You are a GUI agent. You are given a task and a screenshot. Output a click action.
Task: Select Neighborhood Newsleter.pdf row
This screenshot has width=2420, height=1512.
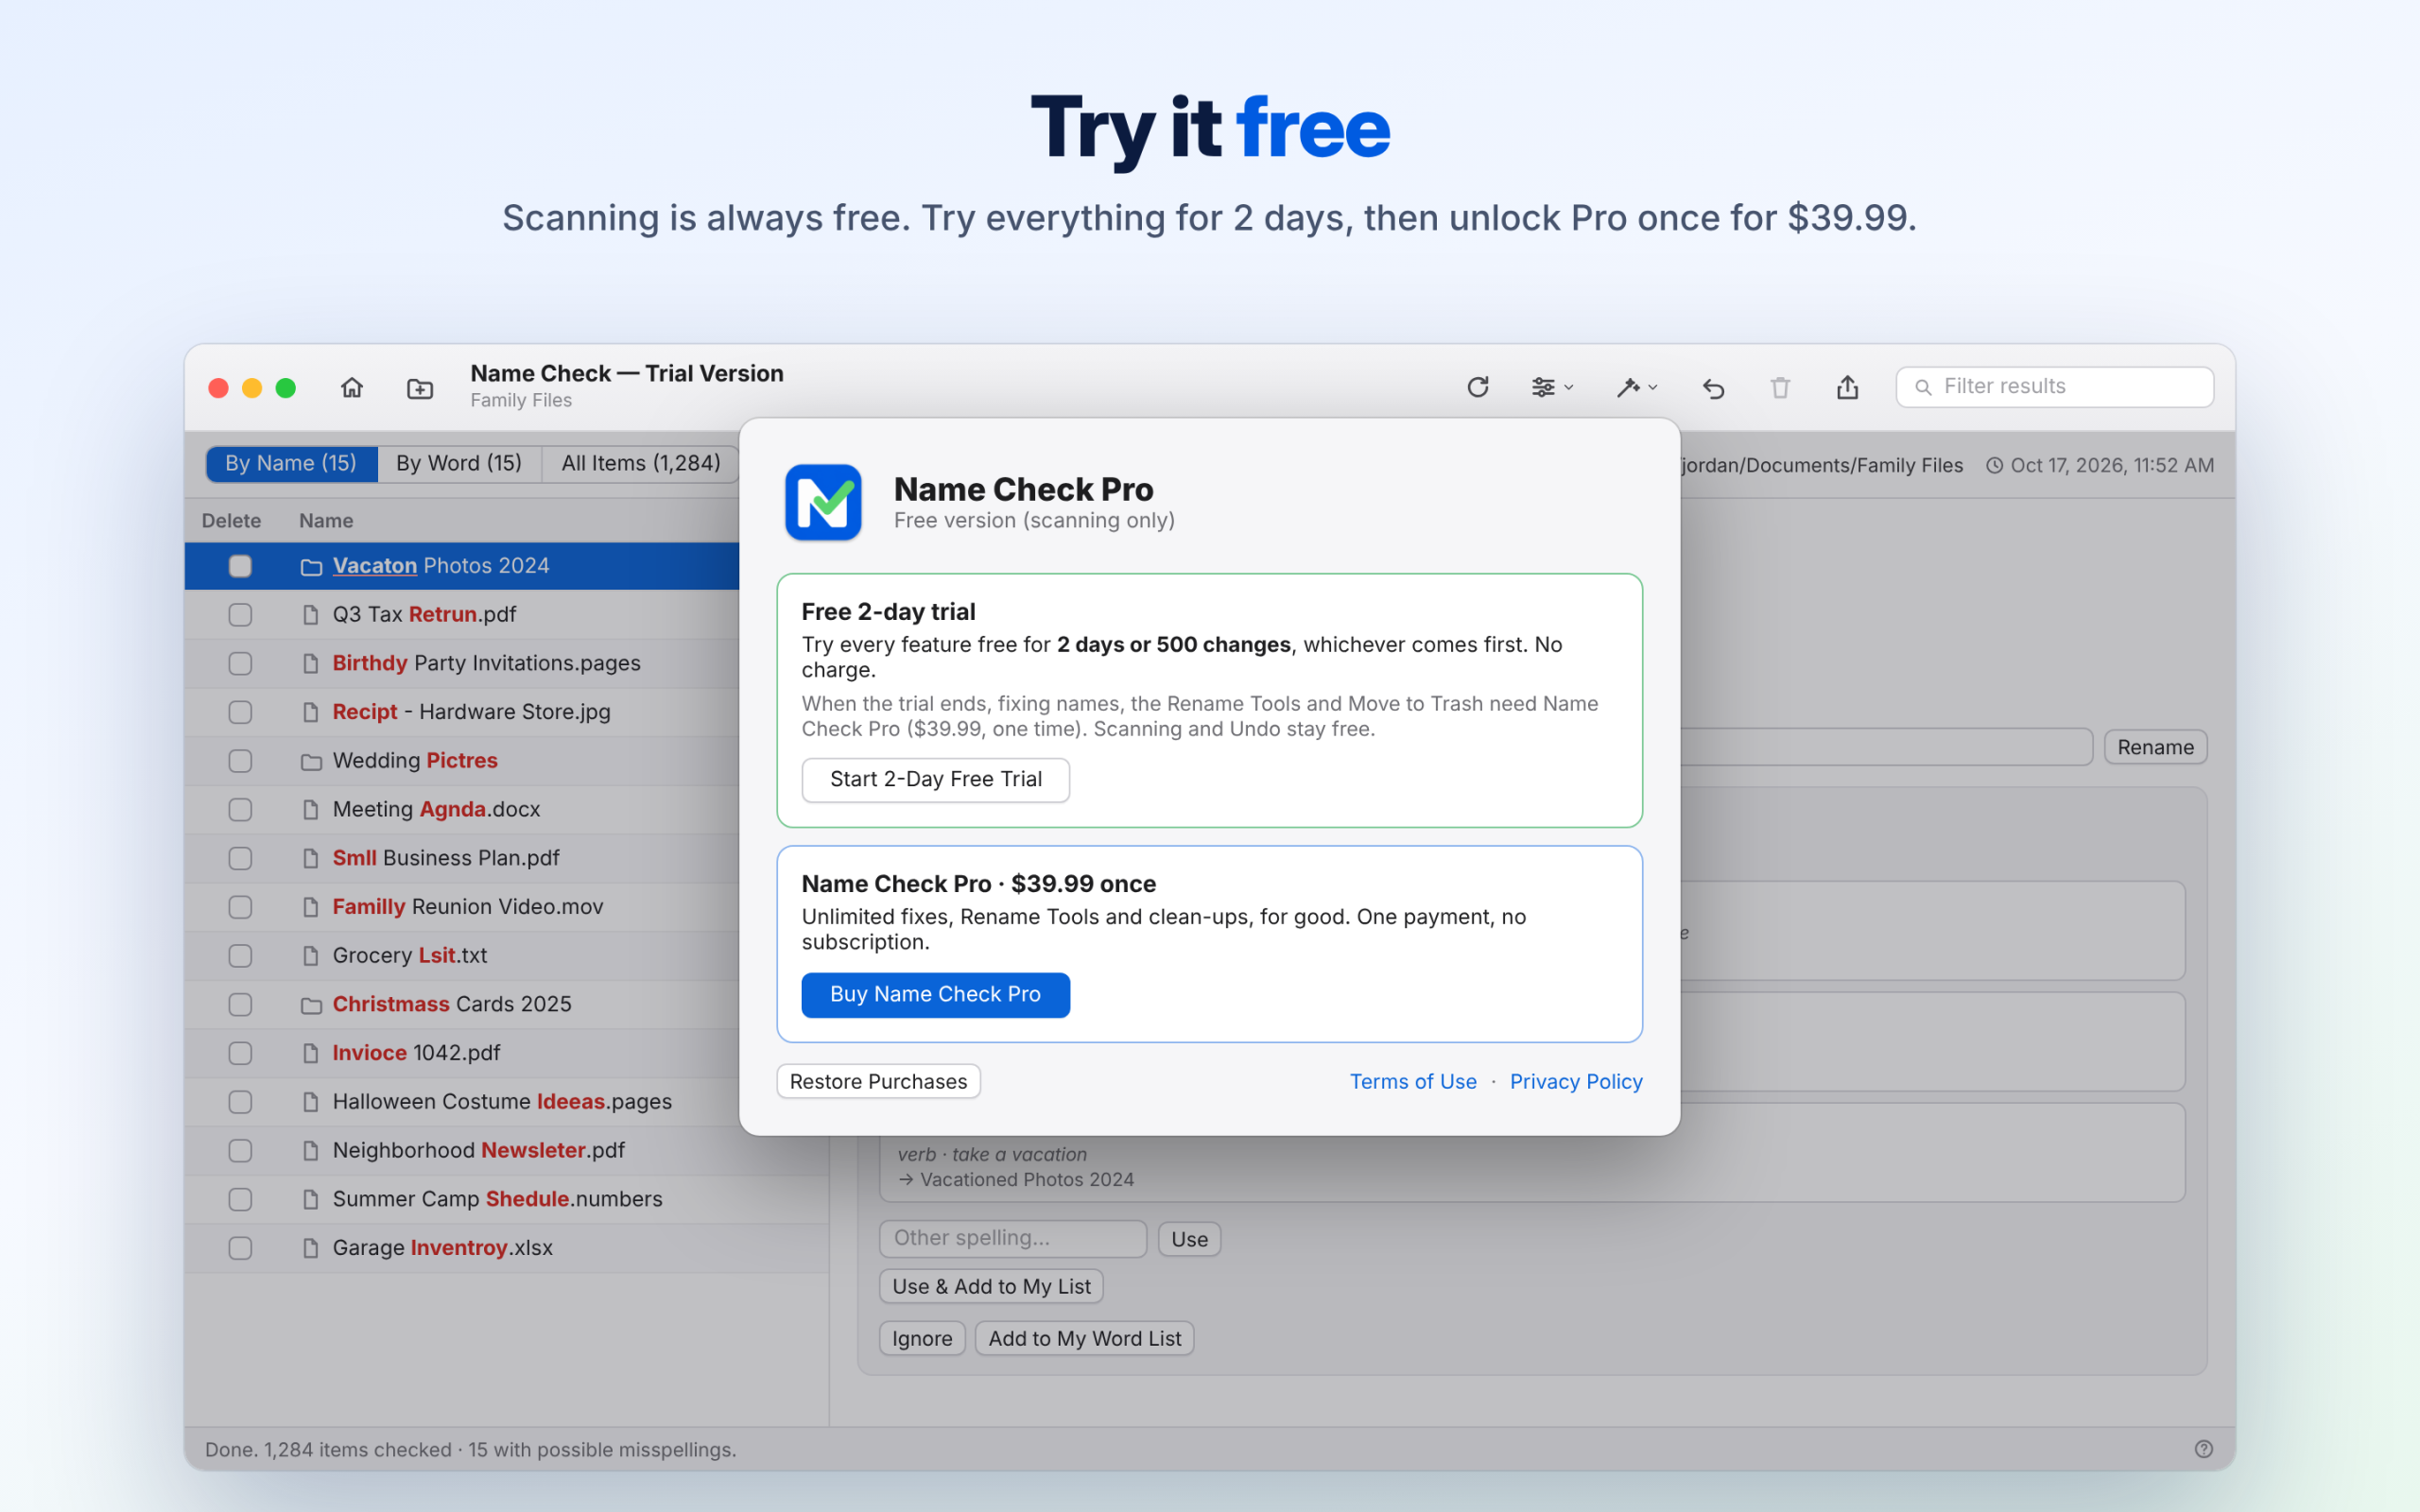[x=507, y=1151]
